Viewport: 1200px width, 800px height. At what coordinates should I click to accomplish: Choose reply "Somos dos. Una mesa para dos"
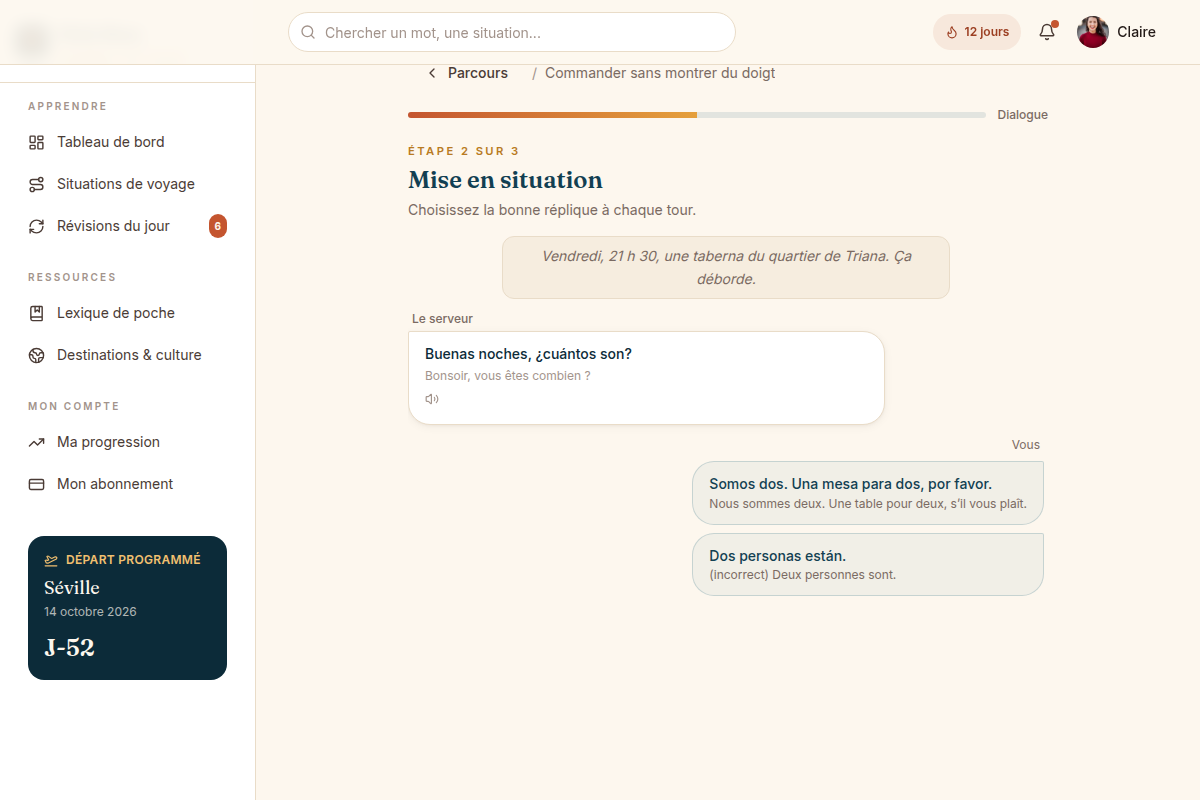click(868, 493)
